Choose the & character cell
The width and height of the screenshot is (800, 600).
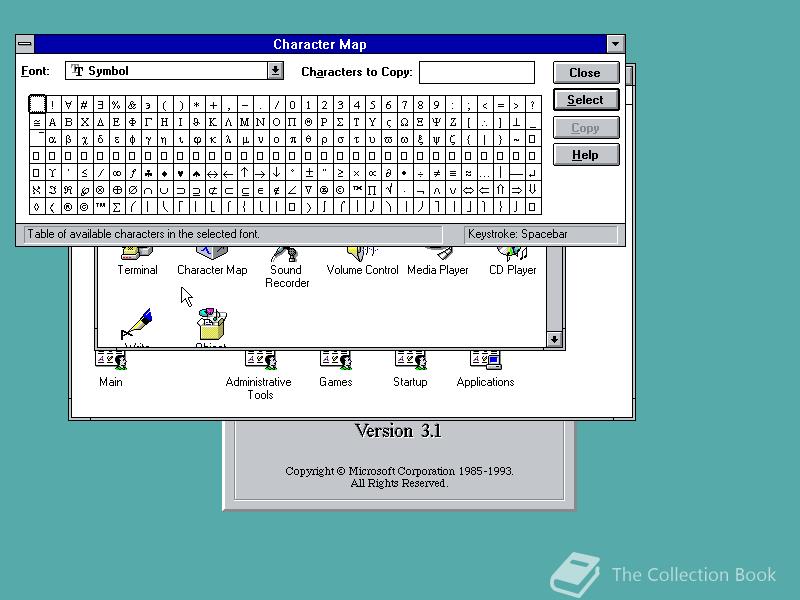point(132,104)
